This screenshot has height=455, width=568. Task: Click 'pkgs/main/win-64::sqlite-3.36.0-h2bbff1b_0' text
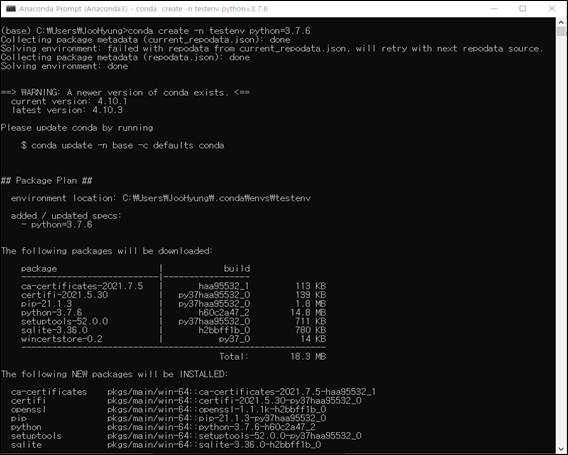pyautogui.click(x=214, y=444)
